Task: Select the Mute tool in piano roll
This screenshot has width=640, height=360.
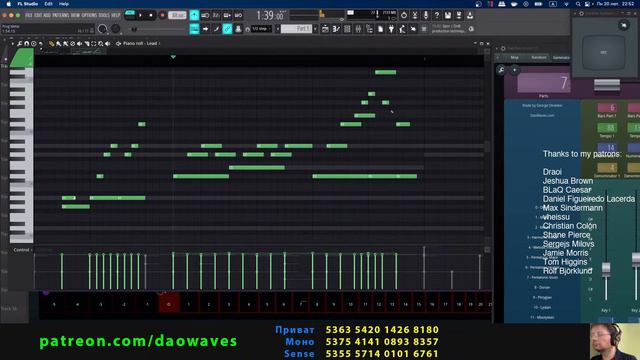Action: click(x=79, y=43)
